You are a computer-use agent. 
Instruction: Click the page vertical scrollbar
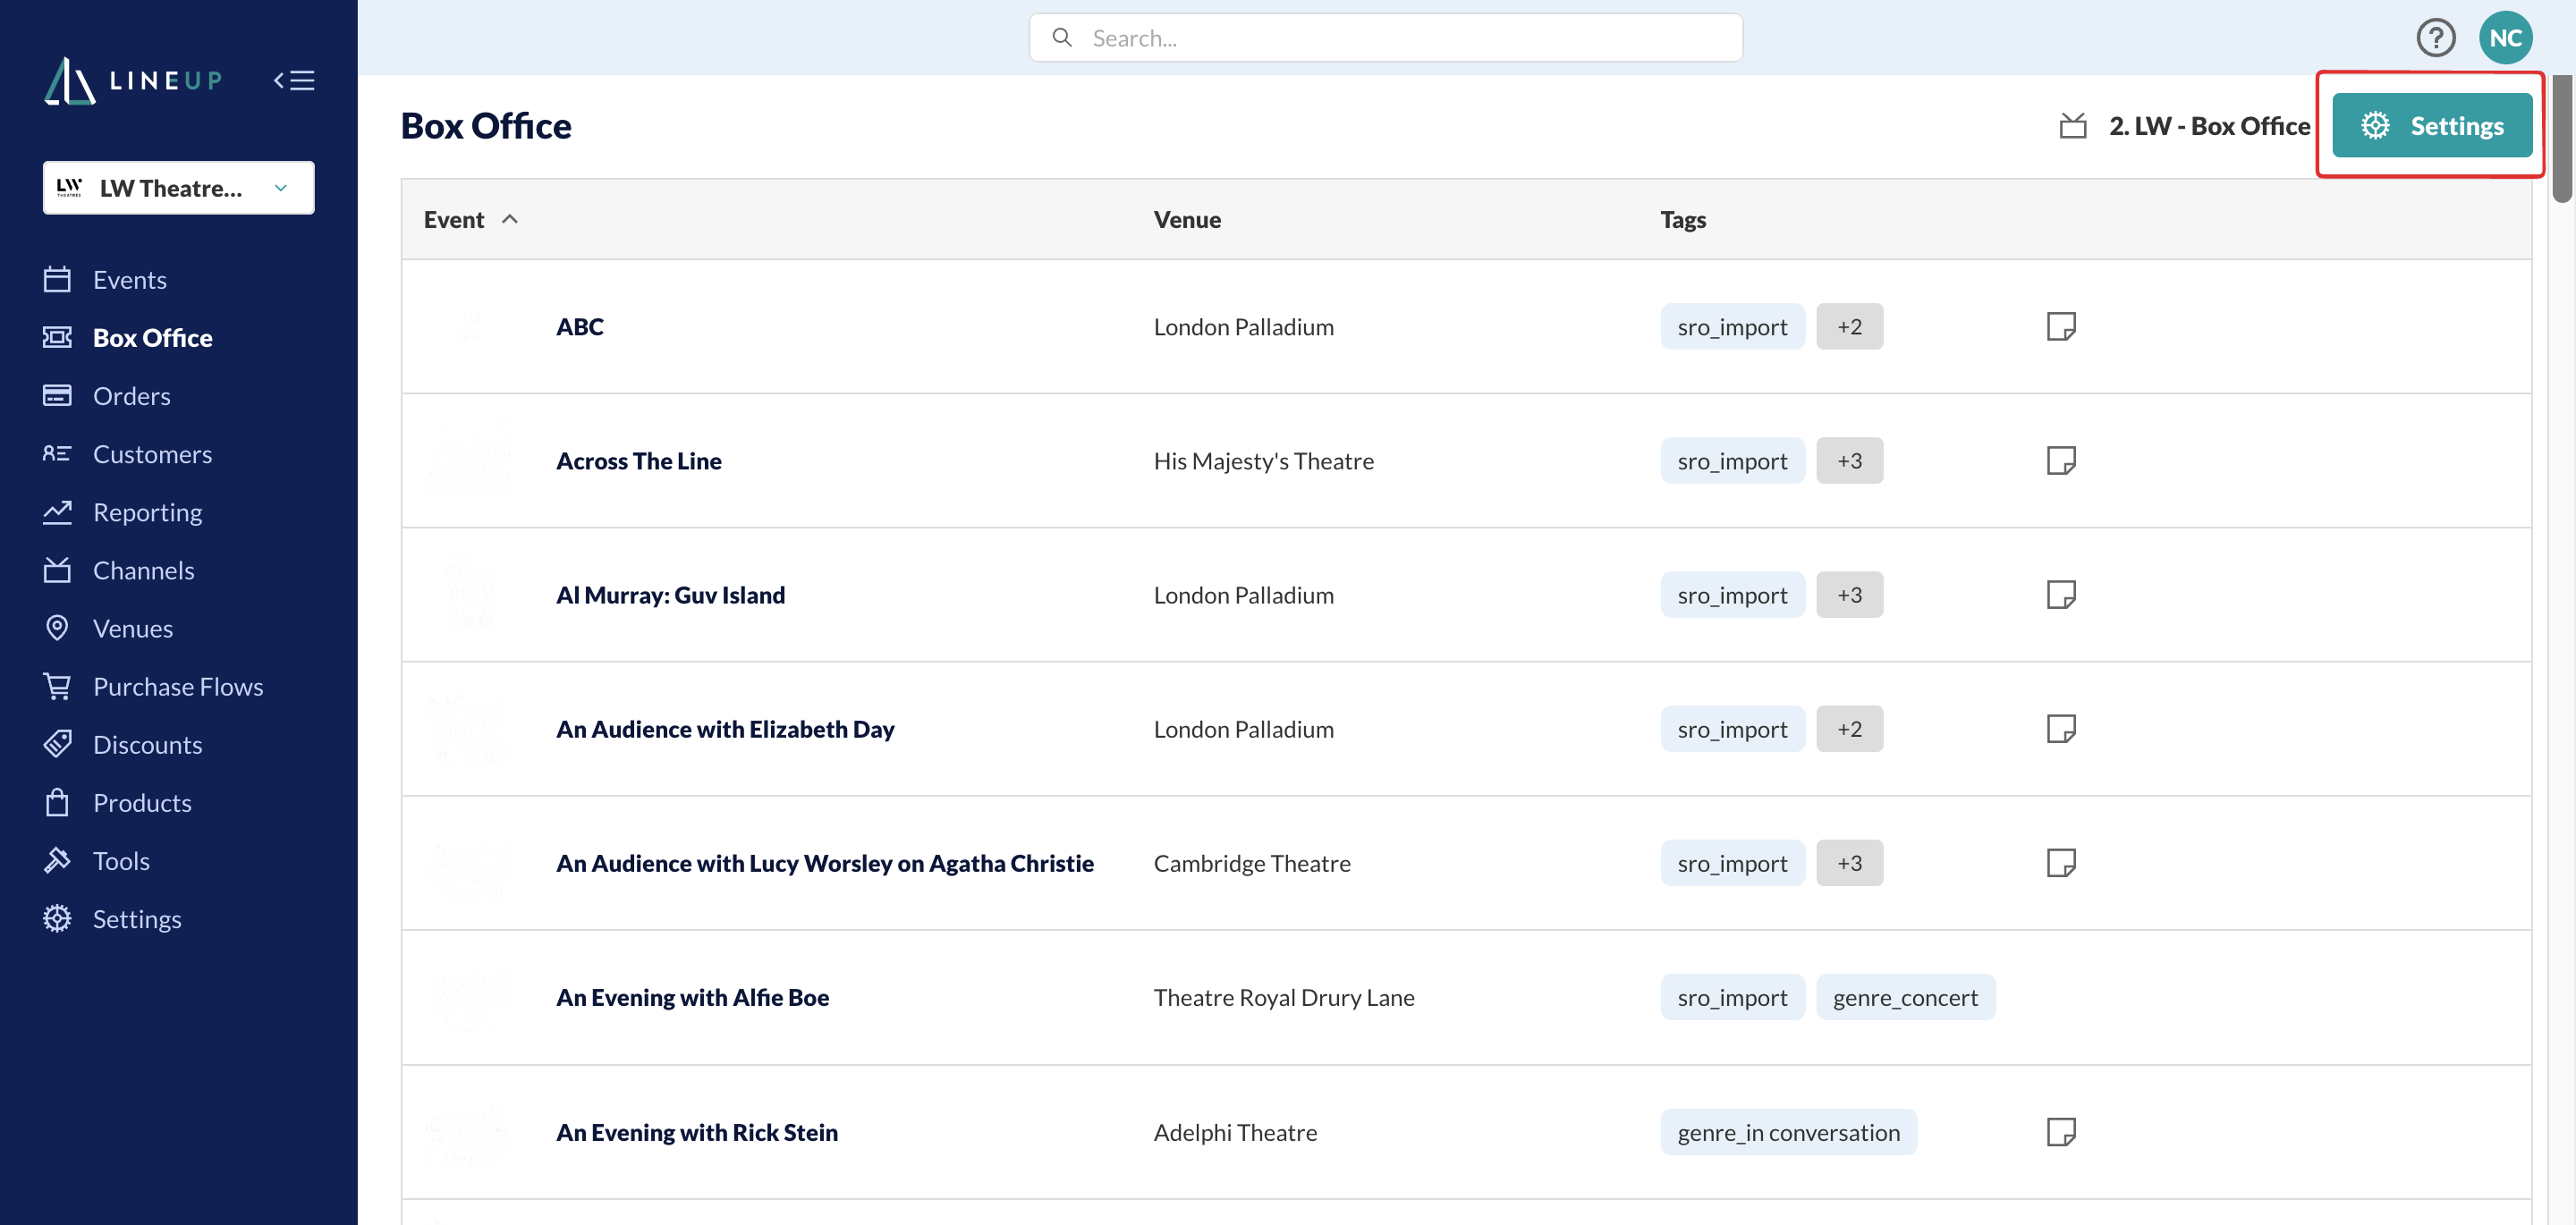tap(2561, 138)
